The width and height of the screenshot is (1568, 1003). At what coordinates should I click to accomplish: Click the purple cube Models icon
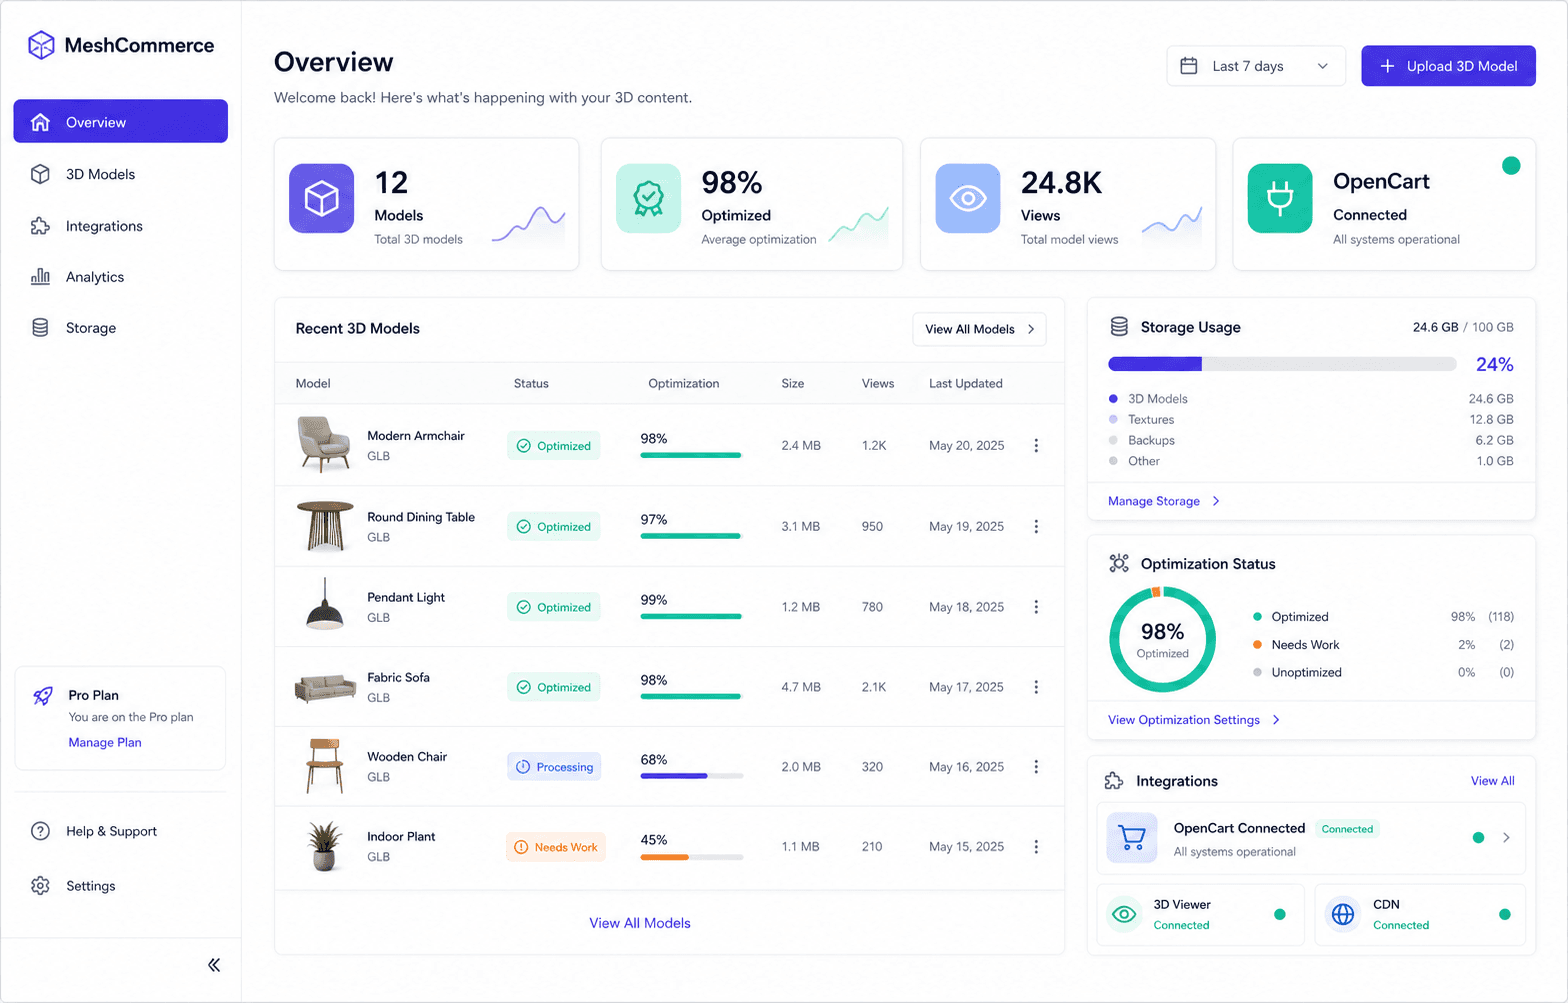coord(321,198)
